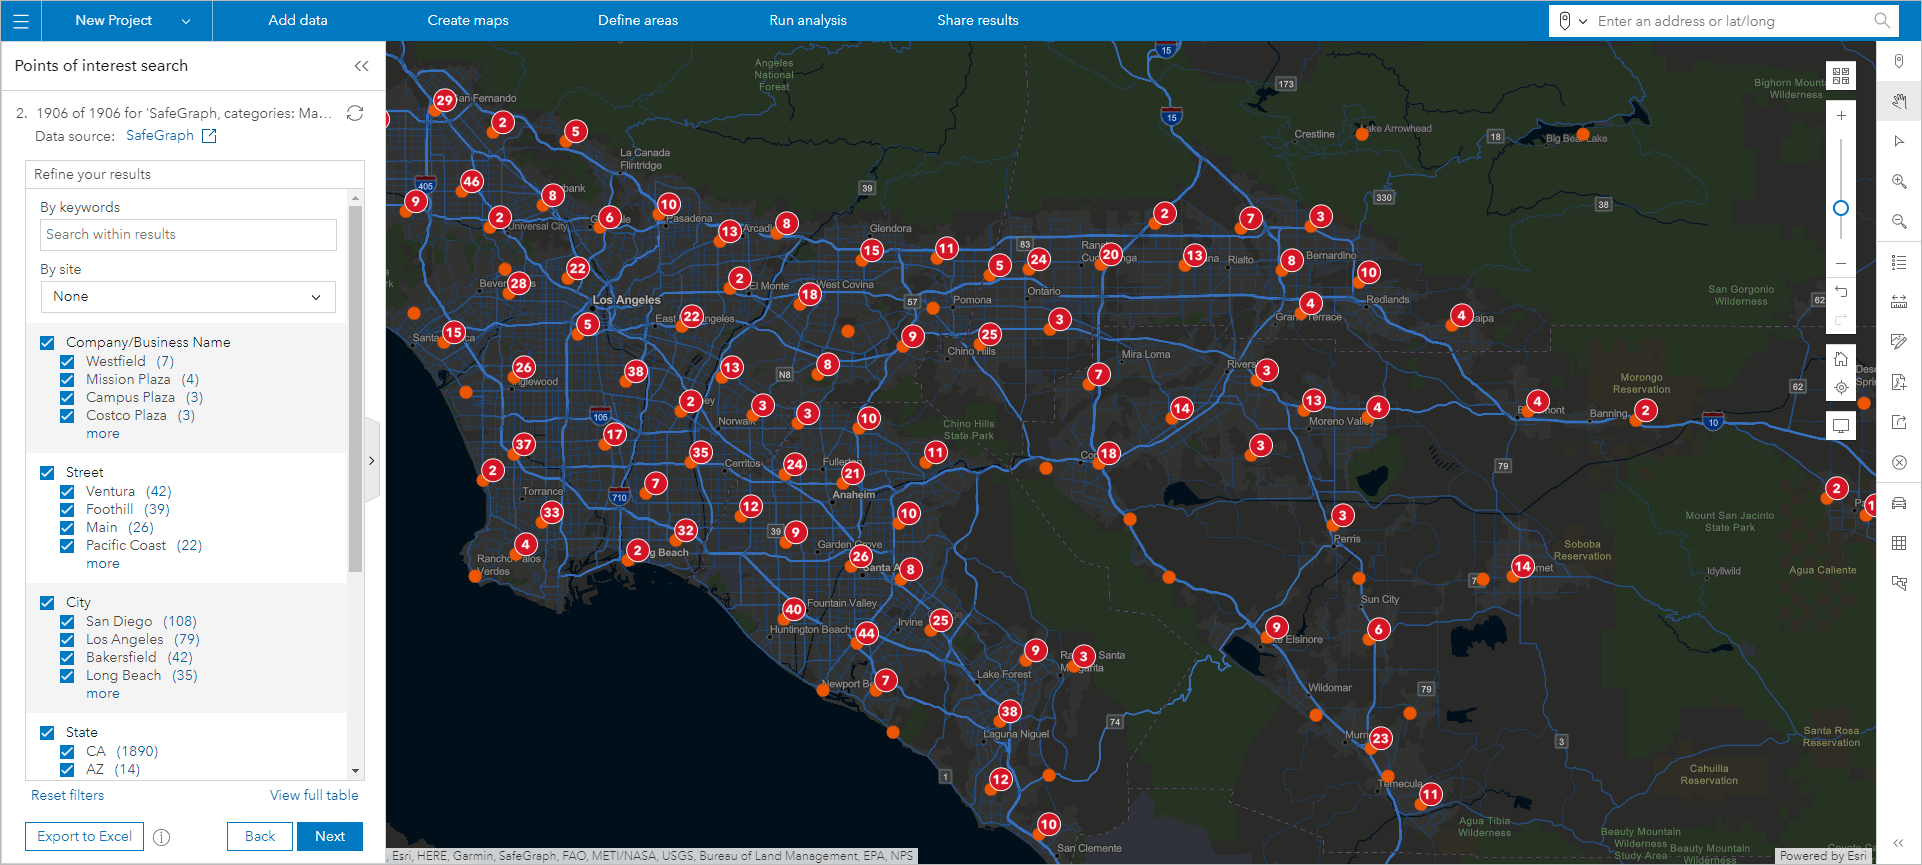This screenshot has width=1922, height=865.
Task: Click the map zoom slider handle
Action: (x=1841, y=208)
